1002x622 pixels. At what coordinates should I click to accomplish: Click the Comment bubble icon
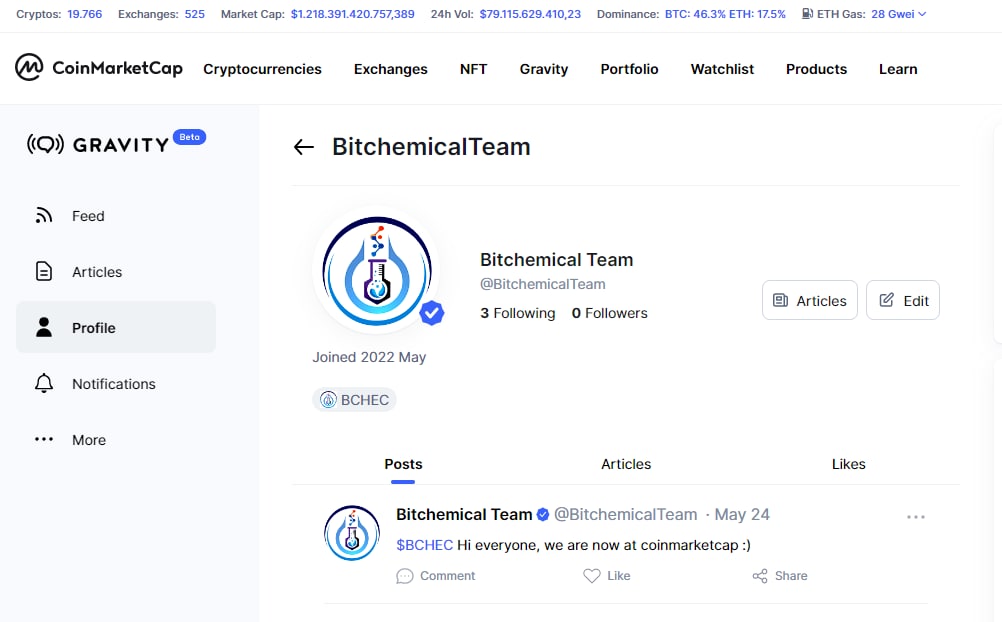[x=405, y=576]
